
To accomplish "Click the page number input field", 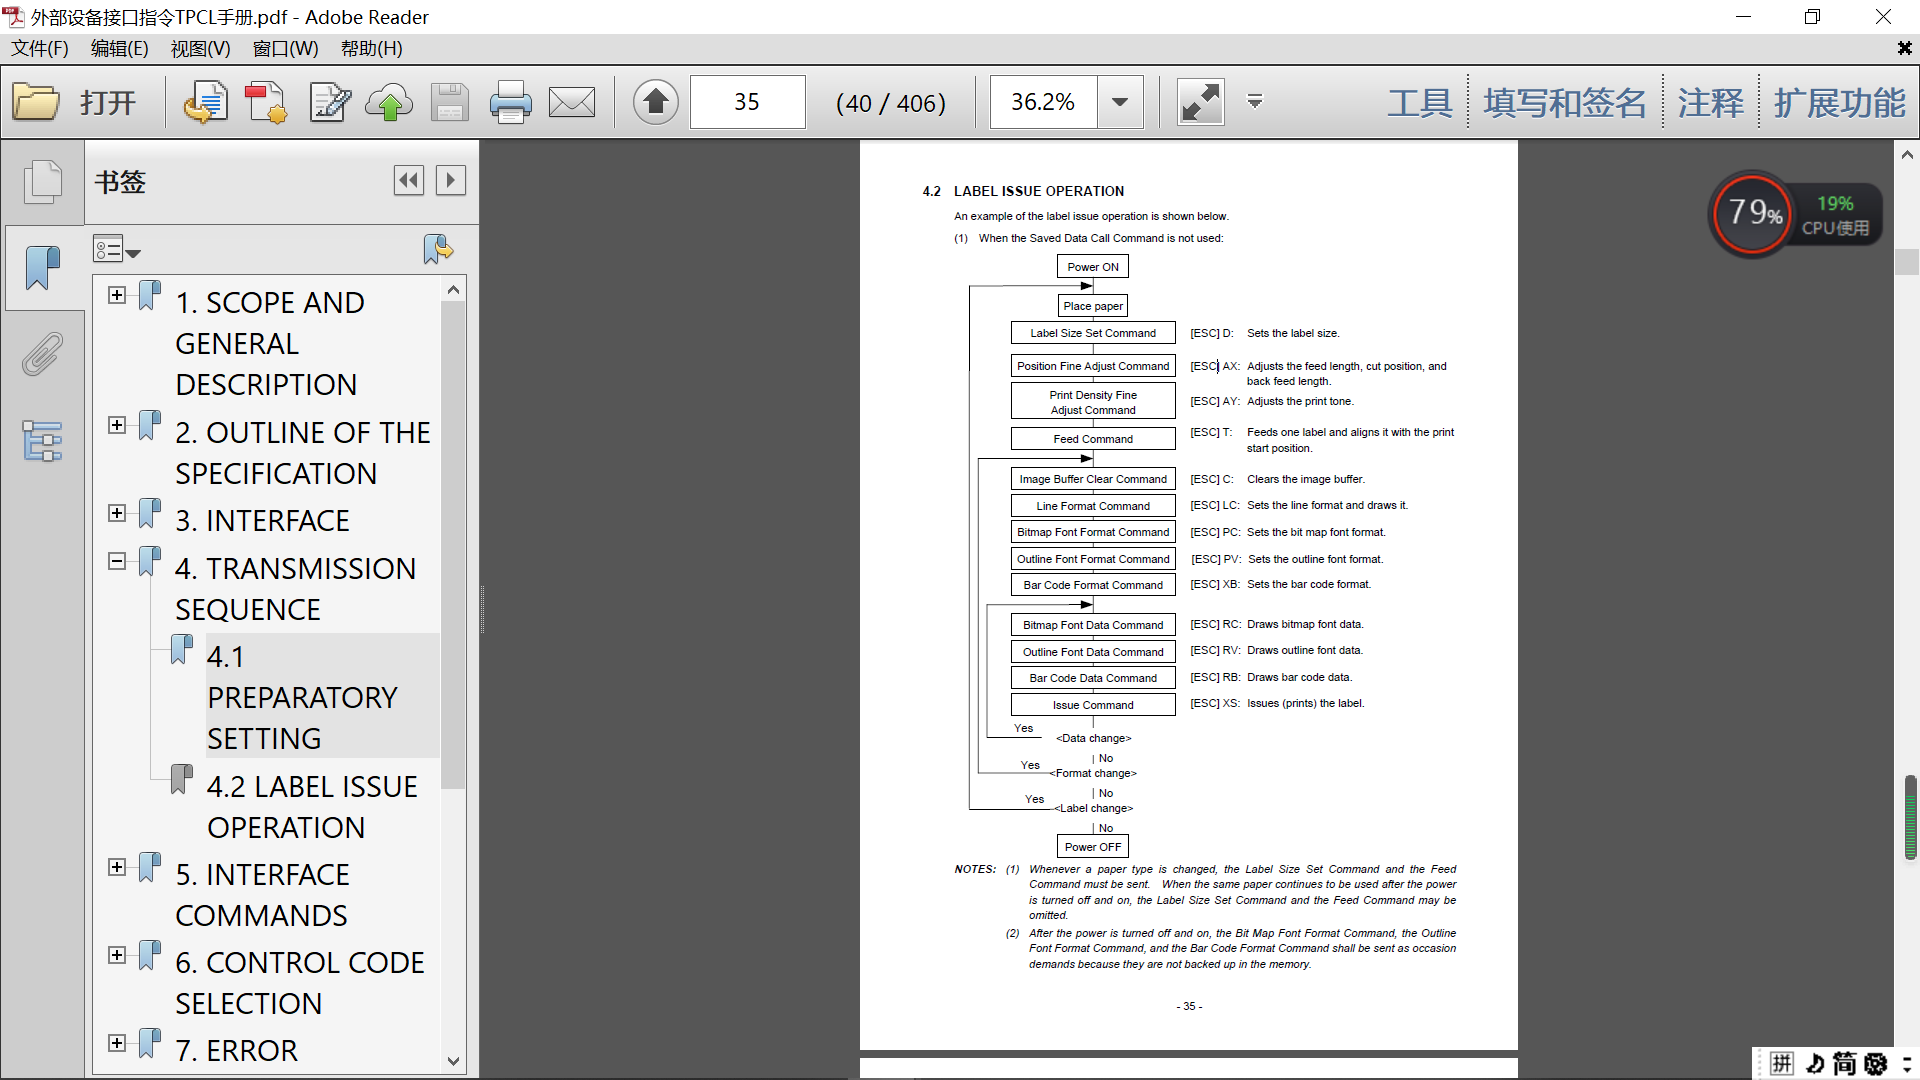I will pos(747,102).
